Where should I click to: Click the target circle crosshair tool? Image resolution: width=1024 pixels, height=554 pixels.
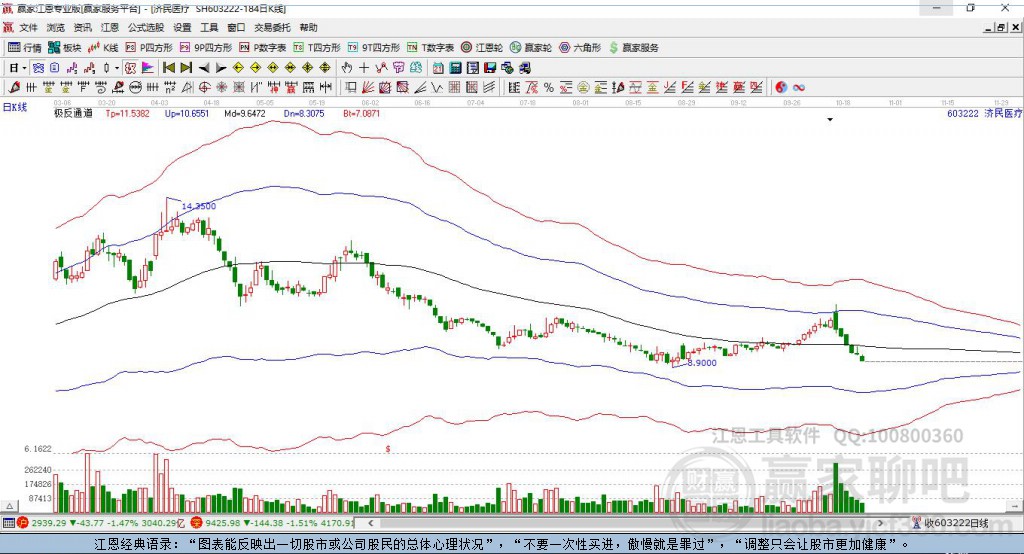[x=204, y=87]
